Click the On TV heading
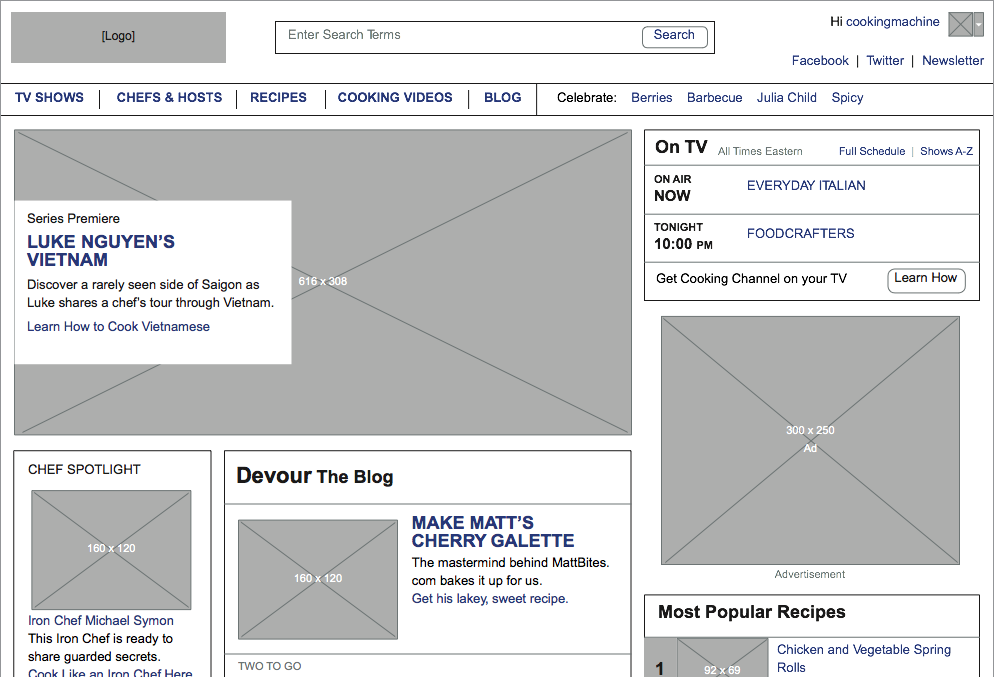This screenshot has width=995, height=677. [681, 147]
